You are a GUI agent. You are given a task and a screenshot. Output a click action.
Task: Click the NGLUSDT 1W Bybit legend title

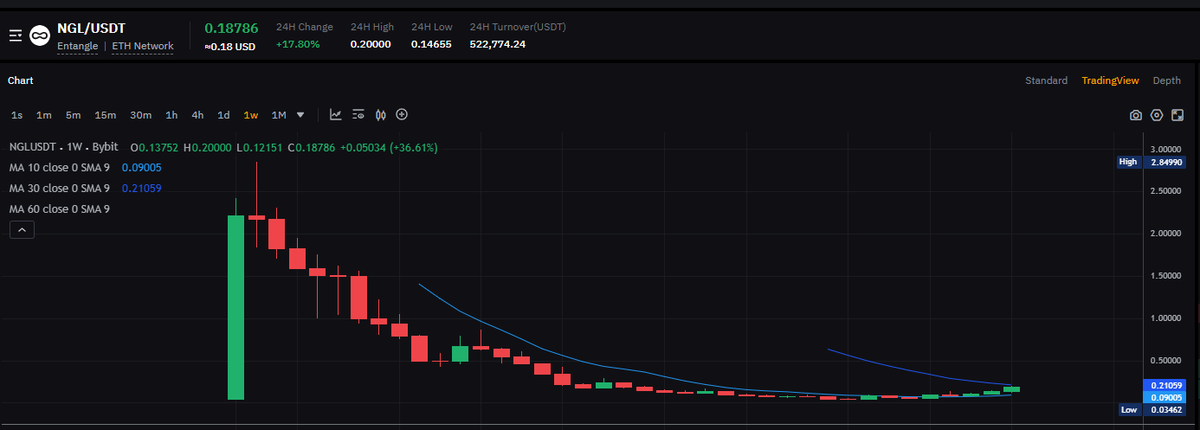pos(64,147)
